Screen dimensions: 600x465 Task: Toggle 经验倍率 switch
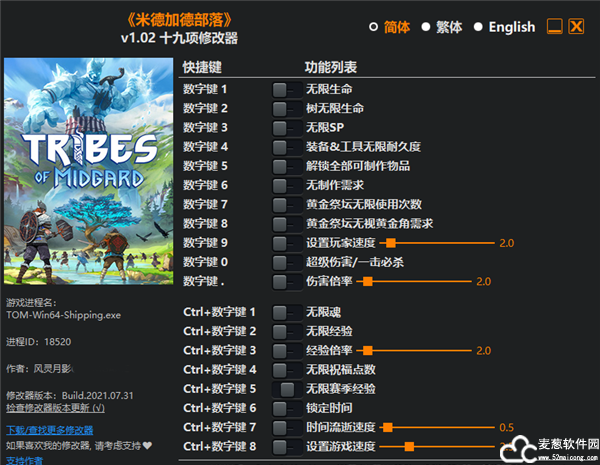287,351
